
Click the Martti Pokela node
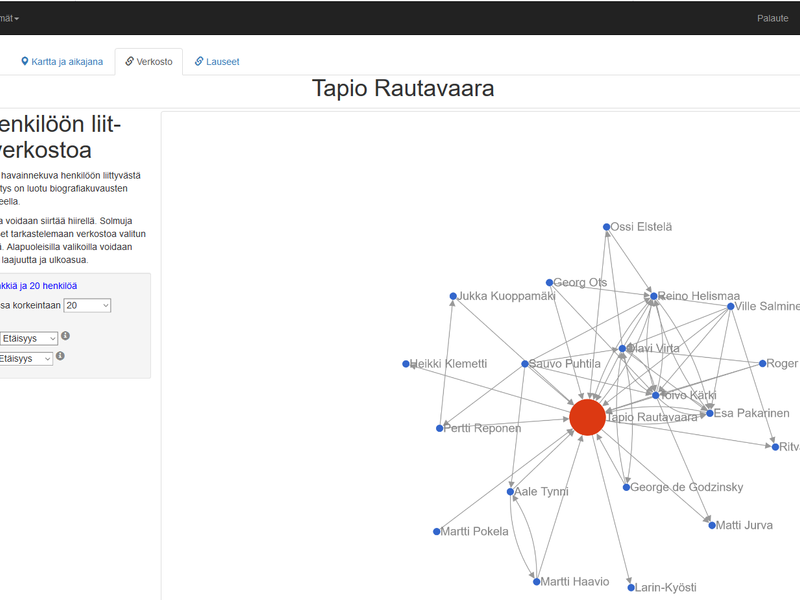pos(436,531)
